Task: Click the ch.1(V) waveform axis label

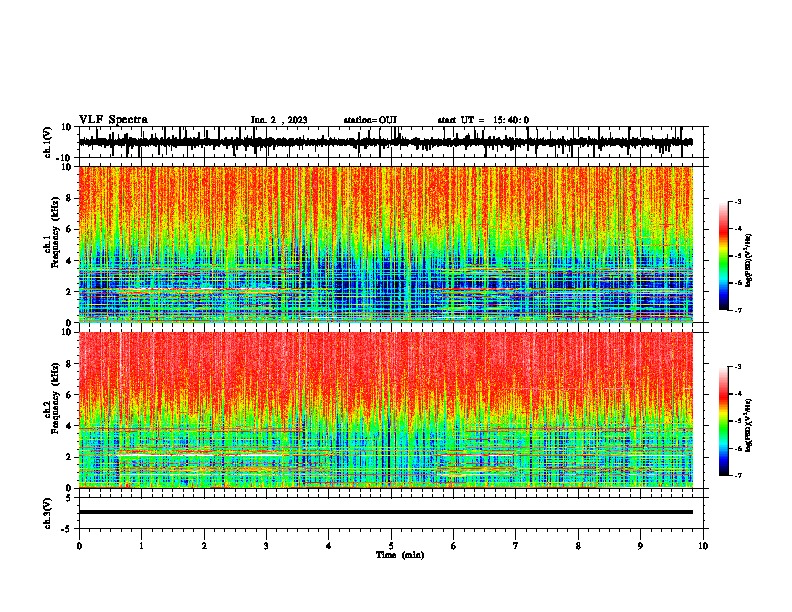Action: pos(48,142)
